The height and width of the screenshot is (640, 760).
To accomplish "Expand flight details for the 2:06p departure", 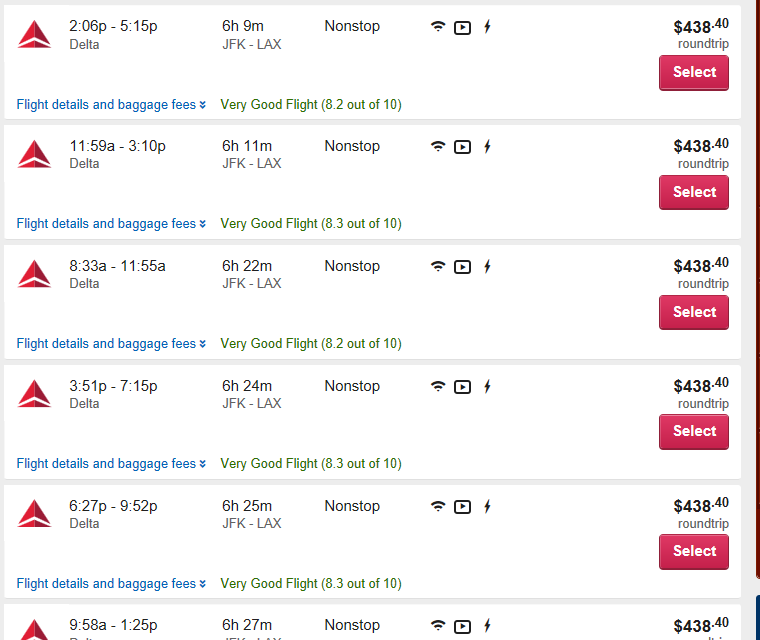I will coord(111,105).
